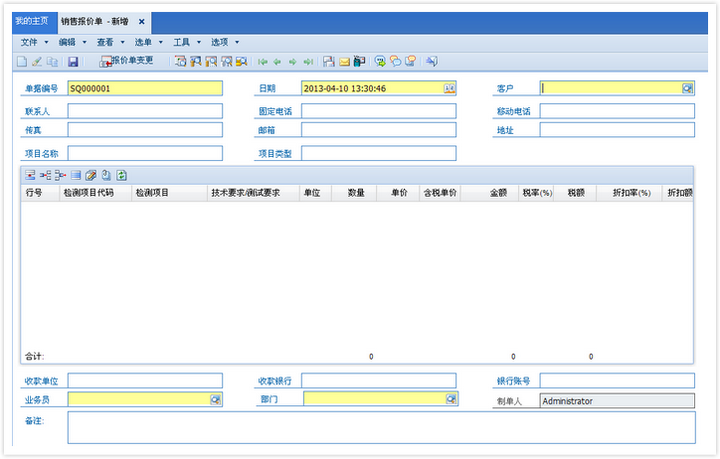The image size is (720, 459).
Task: Open the 编辑 menu
Action: pos(72,42)
